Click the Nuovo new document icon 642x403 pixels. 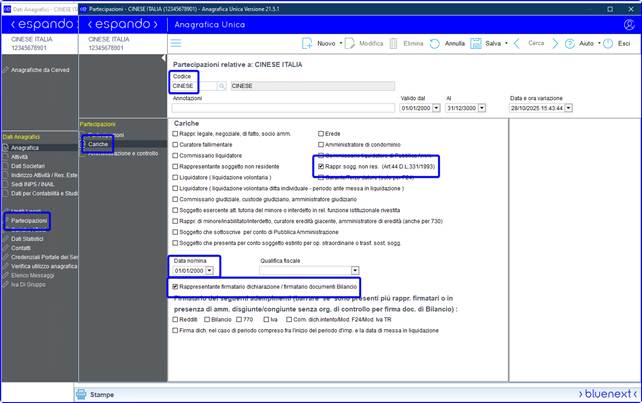pyautogui.click(x=307, y=43)
